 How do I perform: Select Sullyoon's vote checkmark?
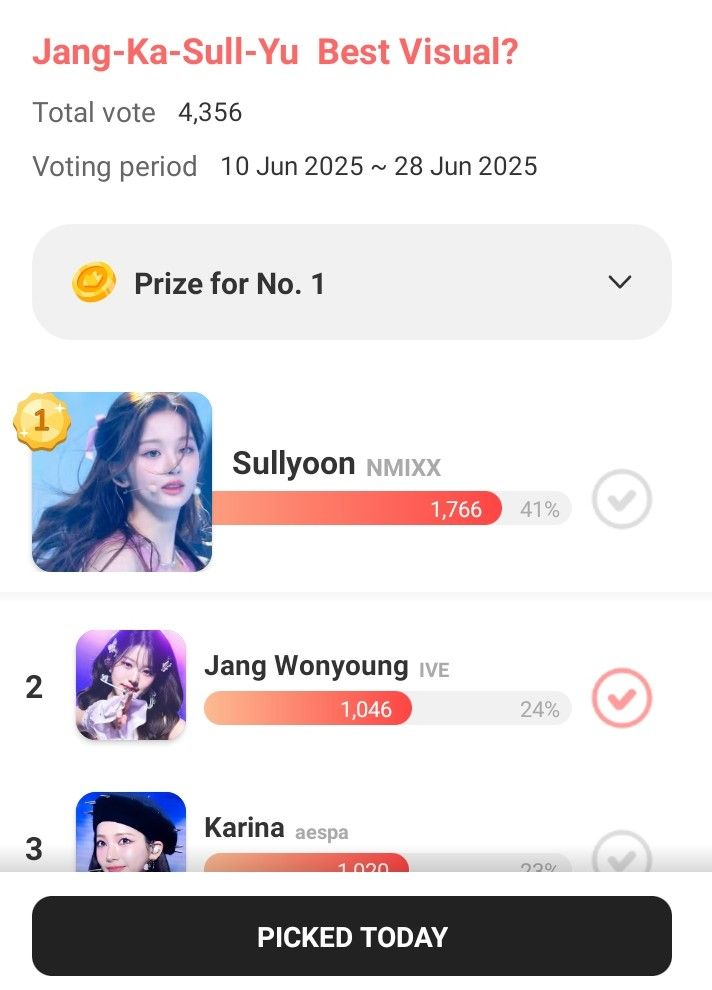[x=622, y=499]
